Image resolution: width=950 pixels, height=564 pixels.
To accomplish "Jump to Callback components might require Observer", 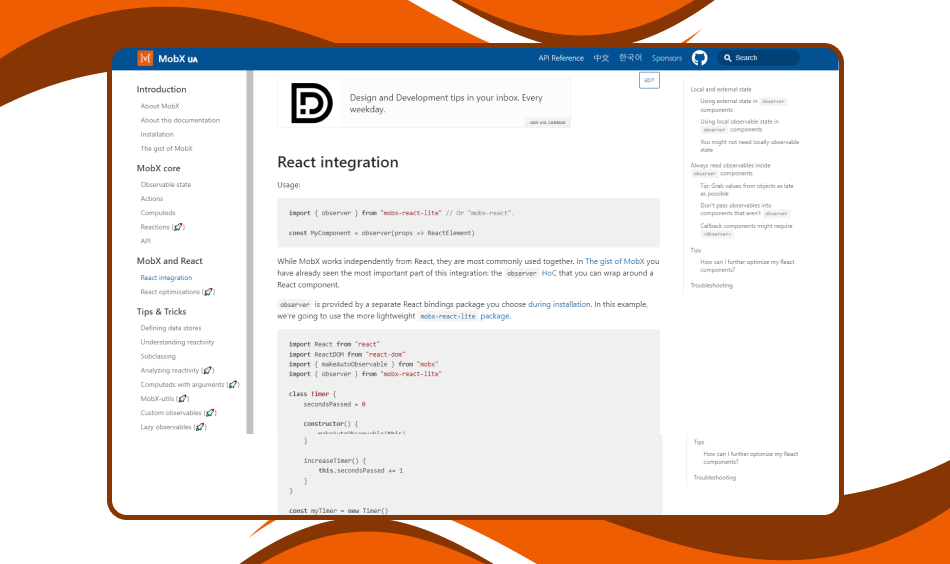I will pos(746,230).
